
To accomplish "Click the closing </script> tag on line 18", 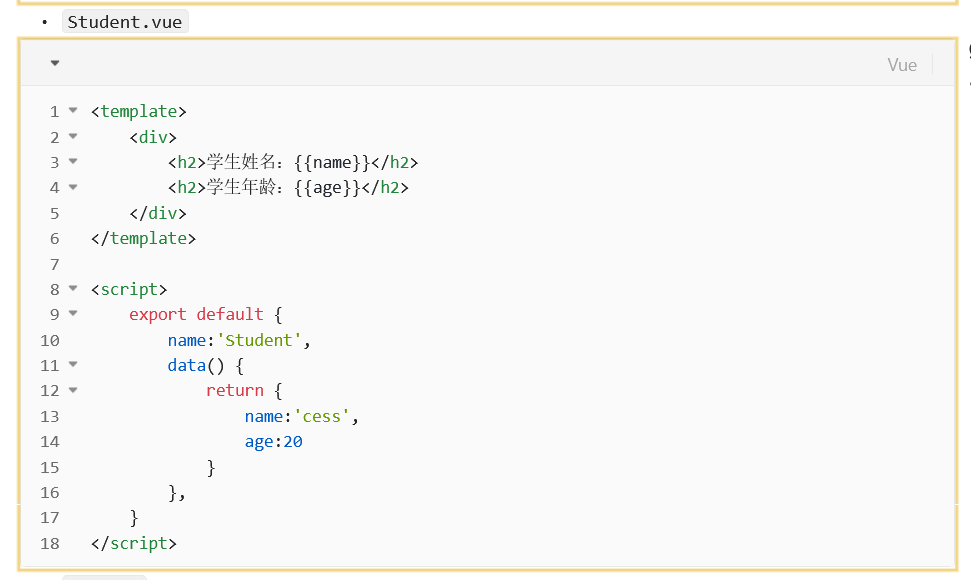I will pyautogui.click(x=133, y=544).
